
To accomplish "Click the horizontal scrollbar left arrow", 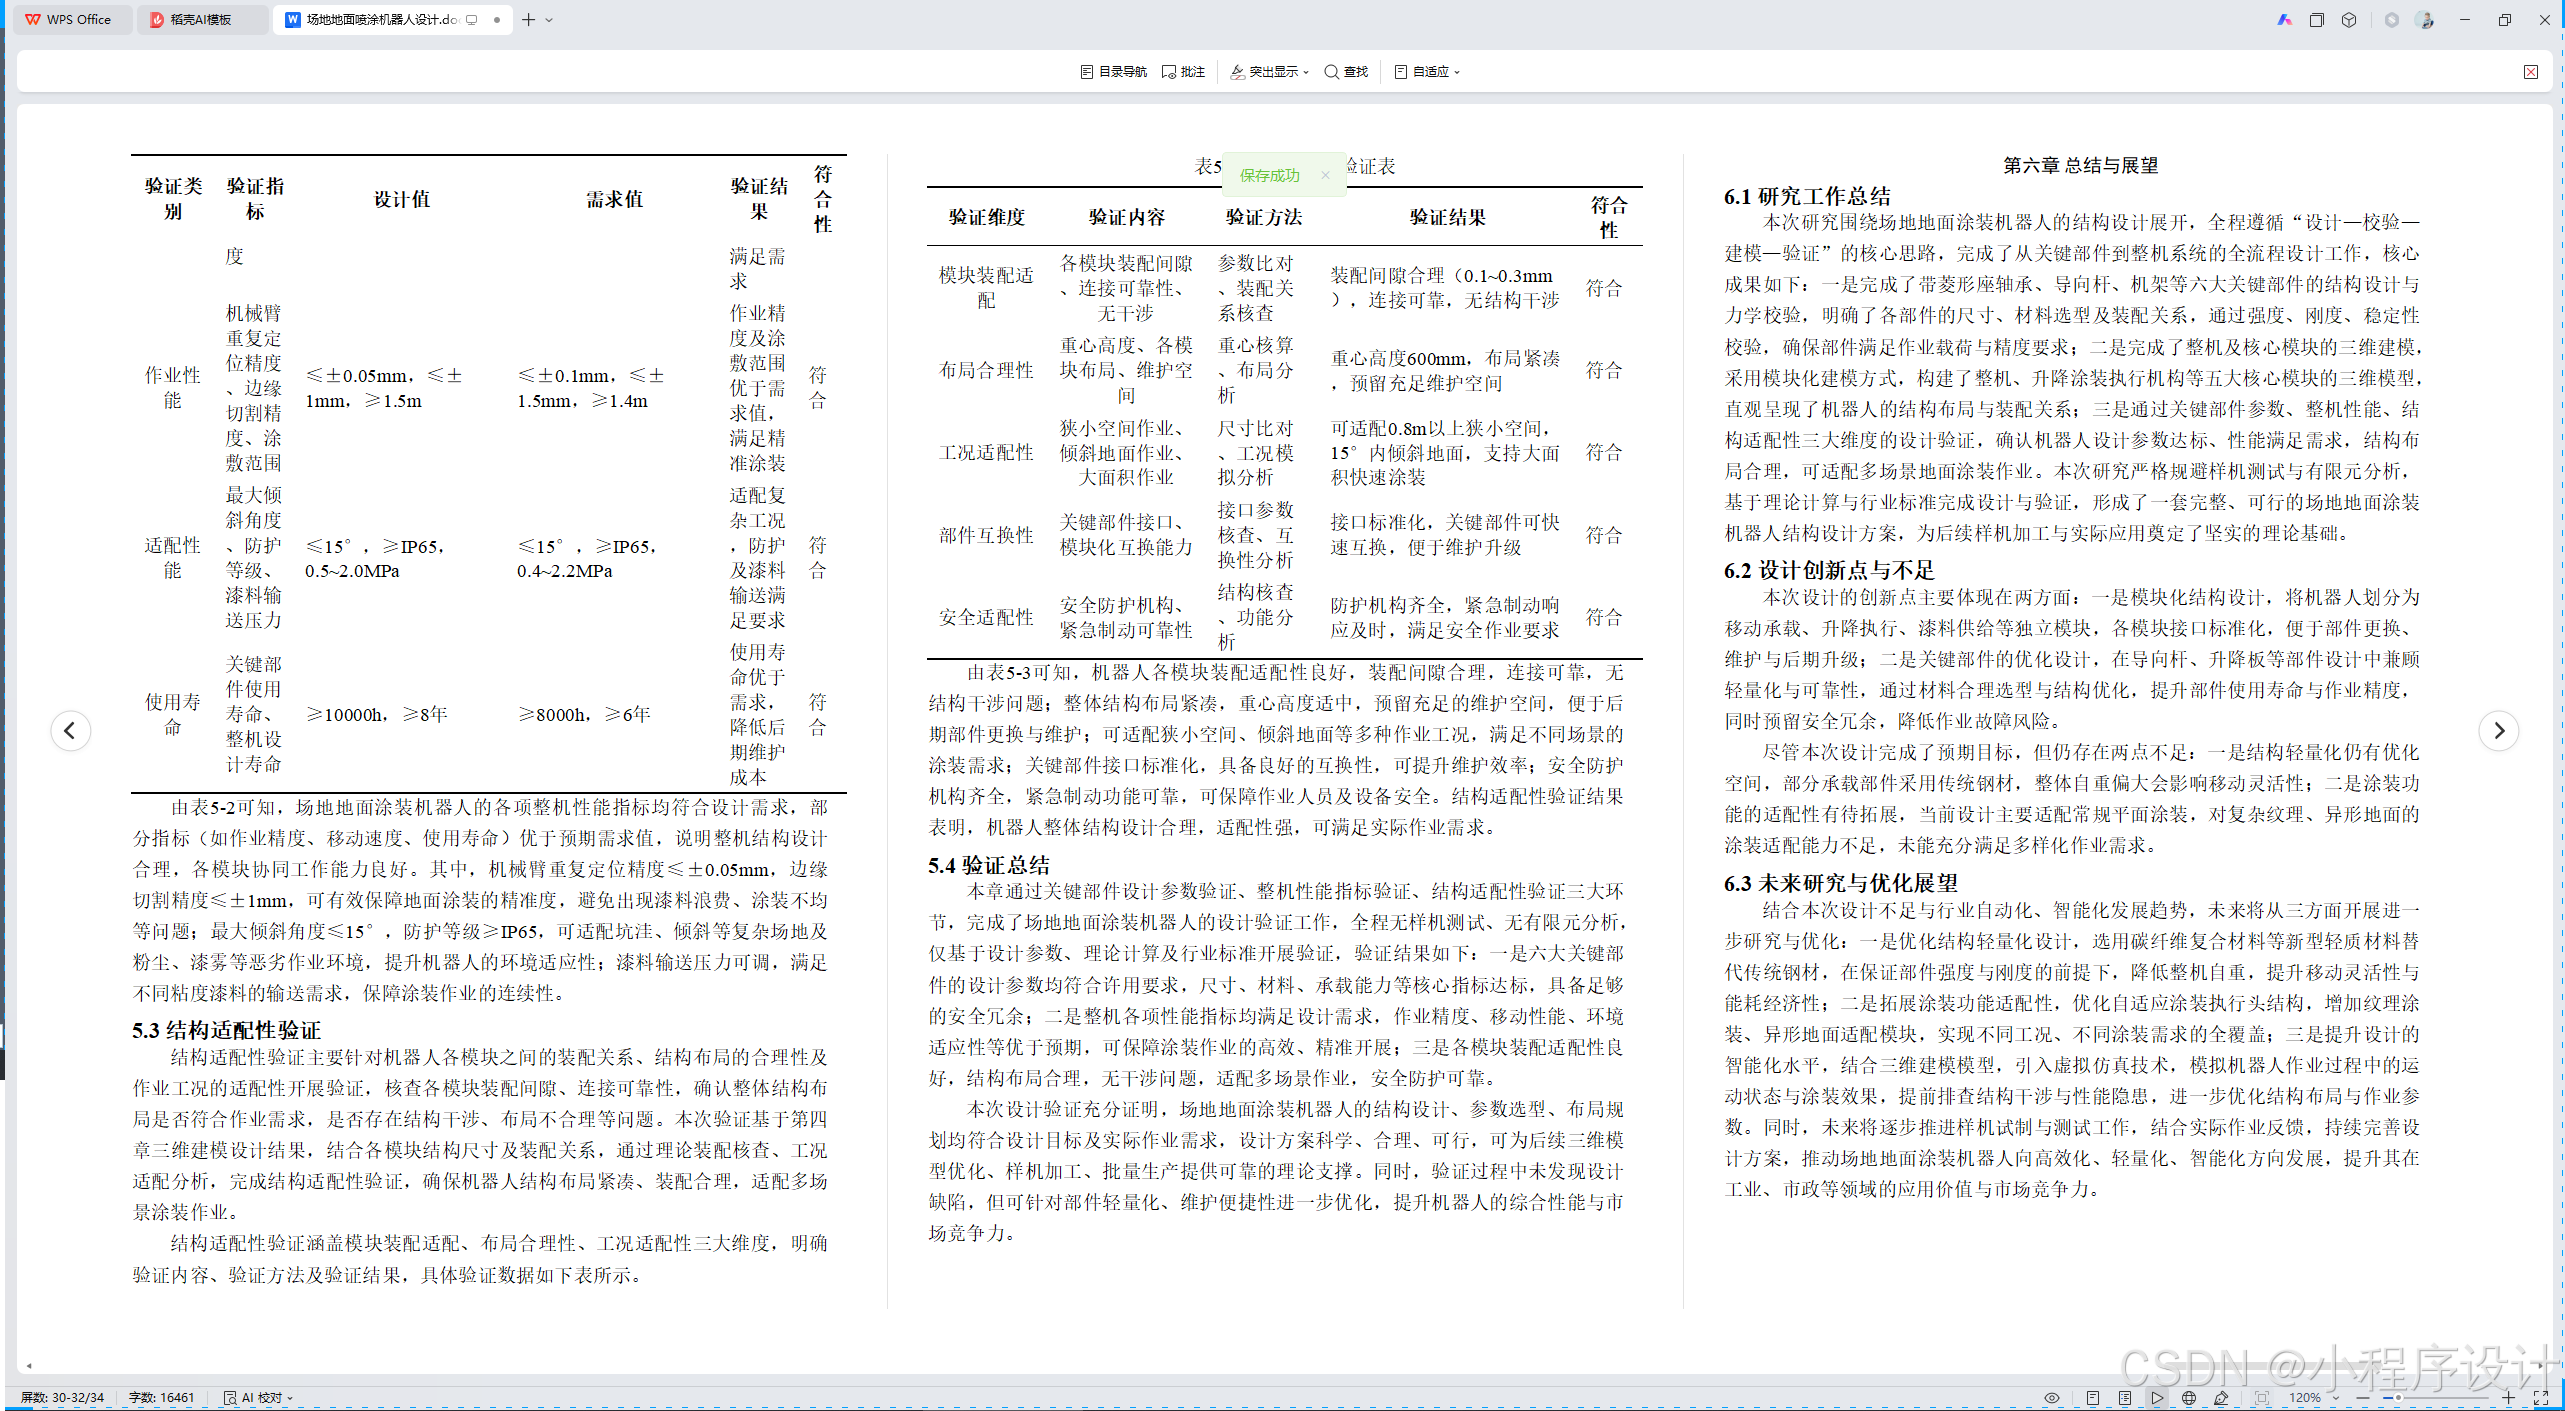I will [x=29, y=1365].
